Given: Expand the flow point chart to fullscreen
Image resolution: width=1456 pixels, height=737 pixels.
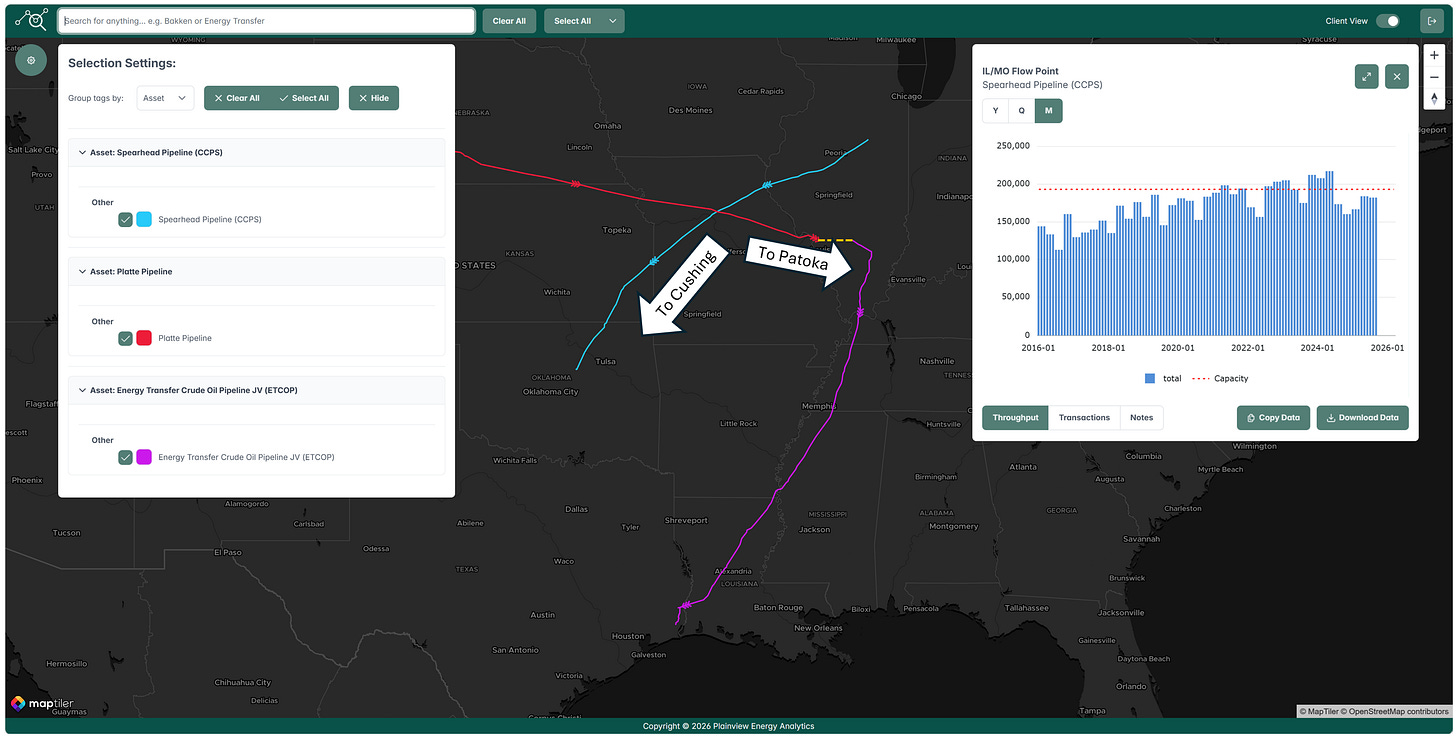Looking at the screenshot, I should click(1366, 77).
